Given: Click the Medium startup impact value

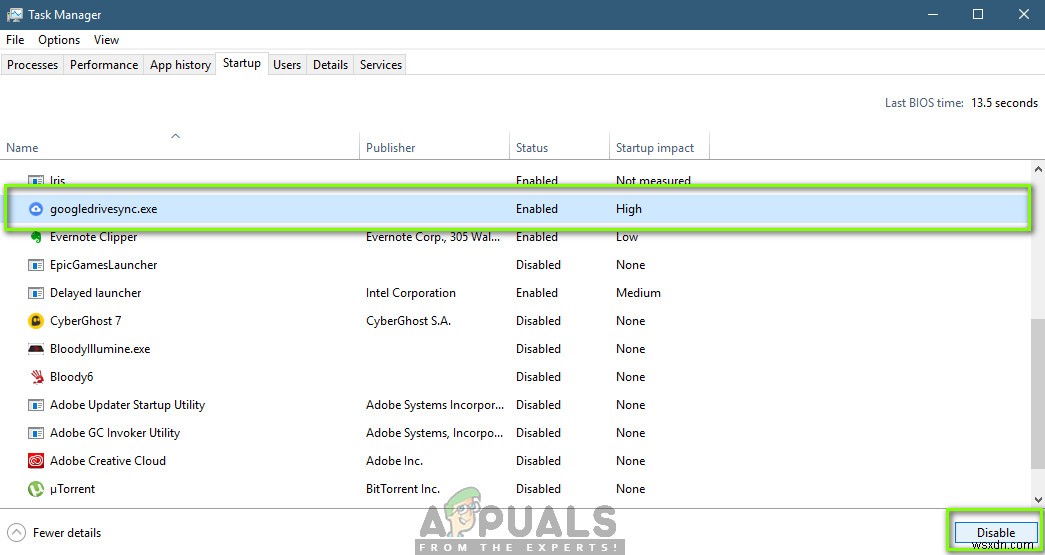Looking at the screenshot, I should point(638,292).
